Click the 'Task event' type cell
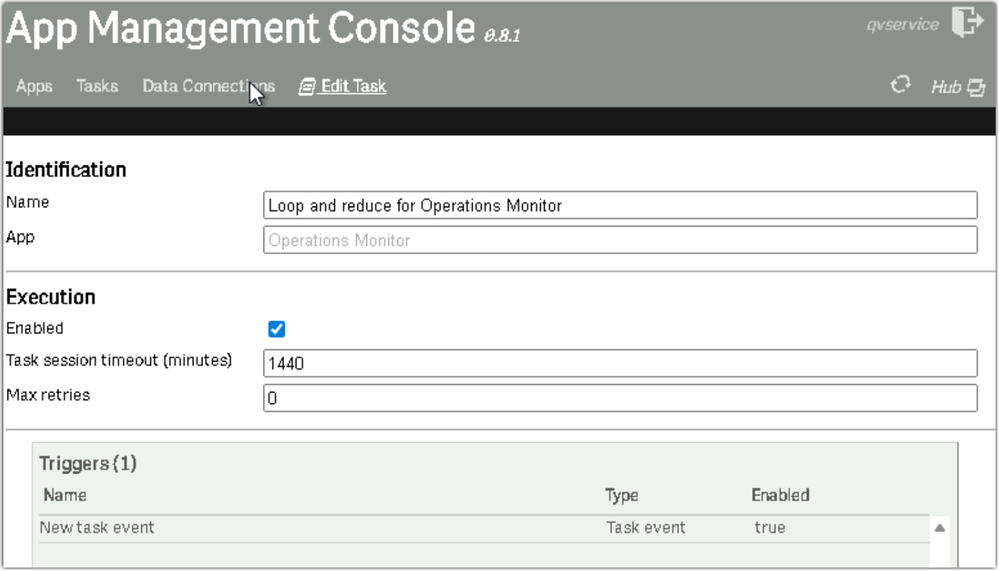This screenshot has width=999, height=571. [x=645, y=528]
